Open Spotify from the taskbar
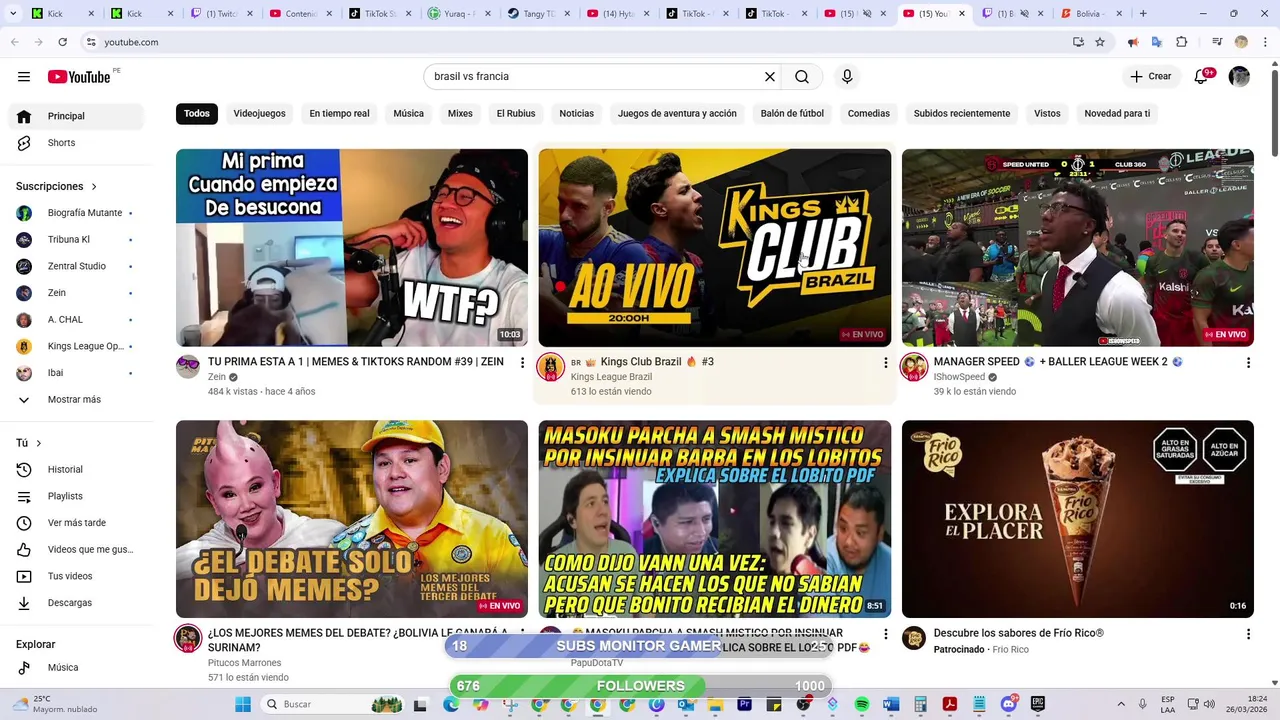 pyautogui.click(x=862, y=704)
